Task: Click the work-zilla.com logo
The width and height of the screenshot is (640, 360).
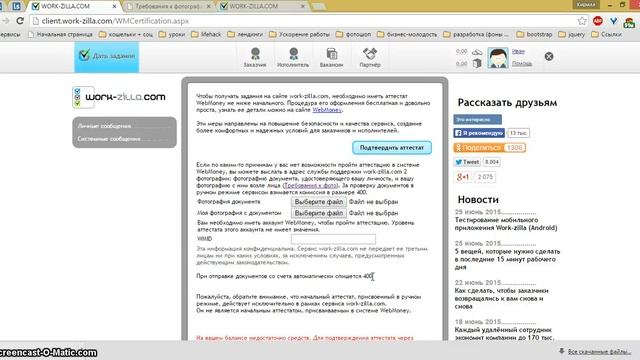Action: pyautogui.click(x=119, y=97)
